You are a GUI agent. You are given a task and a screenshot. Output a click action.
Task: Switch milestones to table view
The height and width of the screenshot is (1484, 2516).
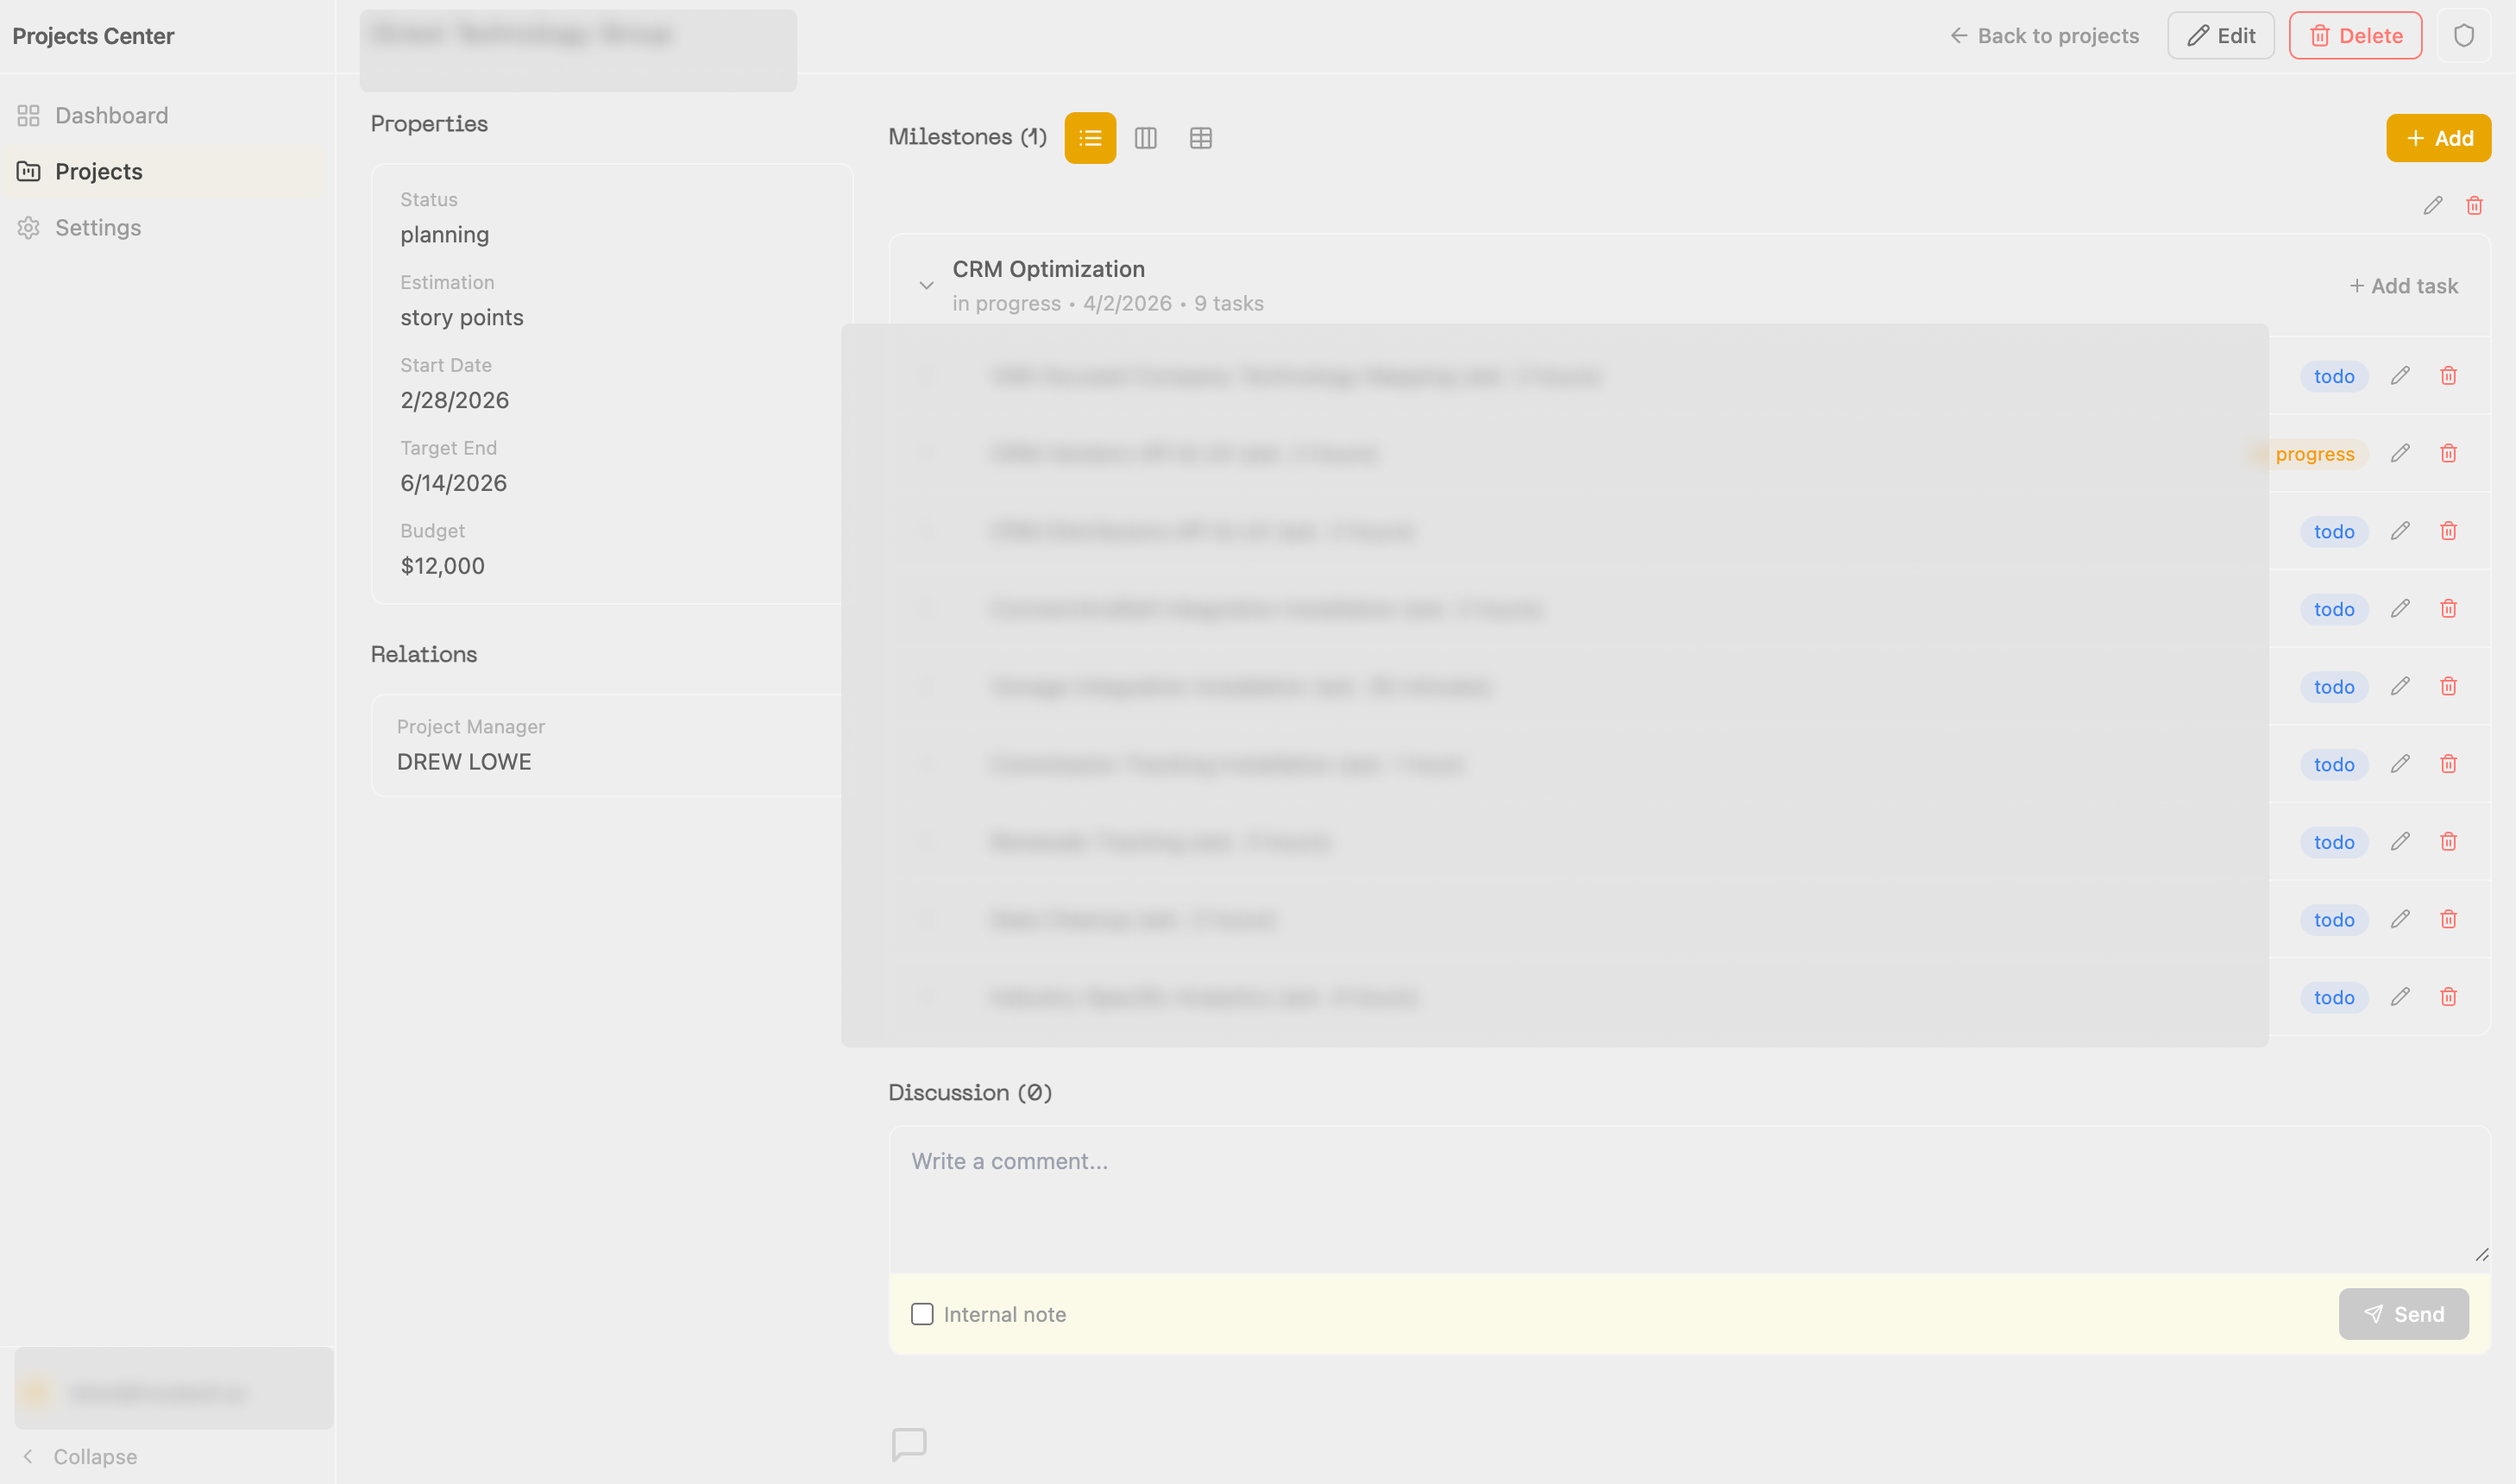tap(1200, 138)
